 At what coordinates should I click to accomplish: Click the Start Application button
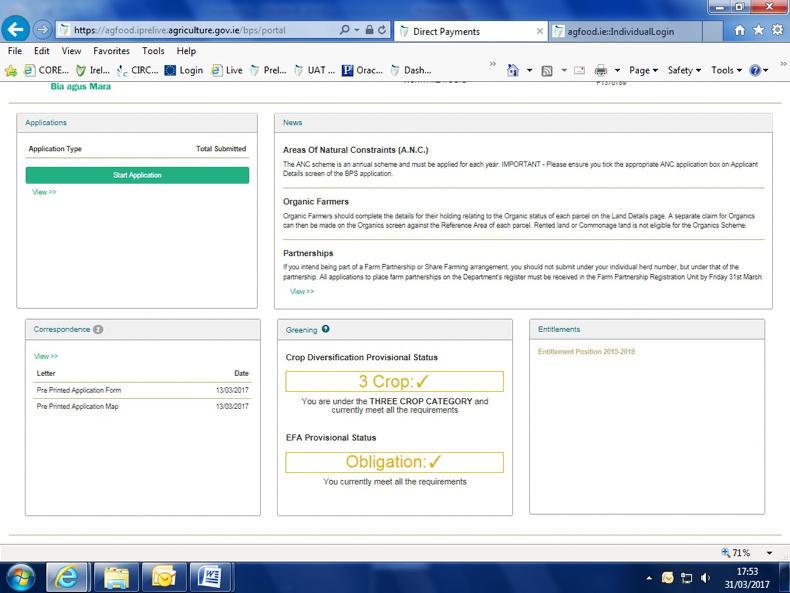click(137, 175)
